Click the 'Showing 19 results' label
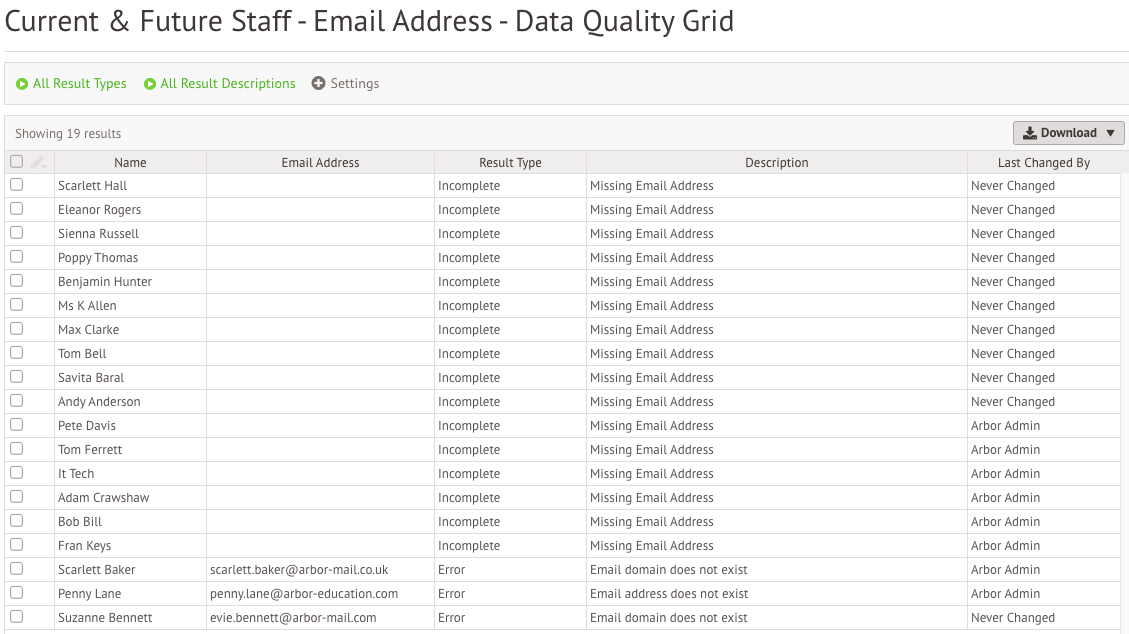This screenshot has width=1129, height=634. pos(68,134)
